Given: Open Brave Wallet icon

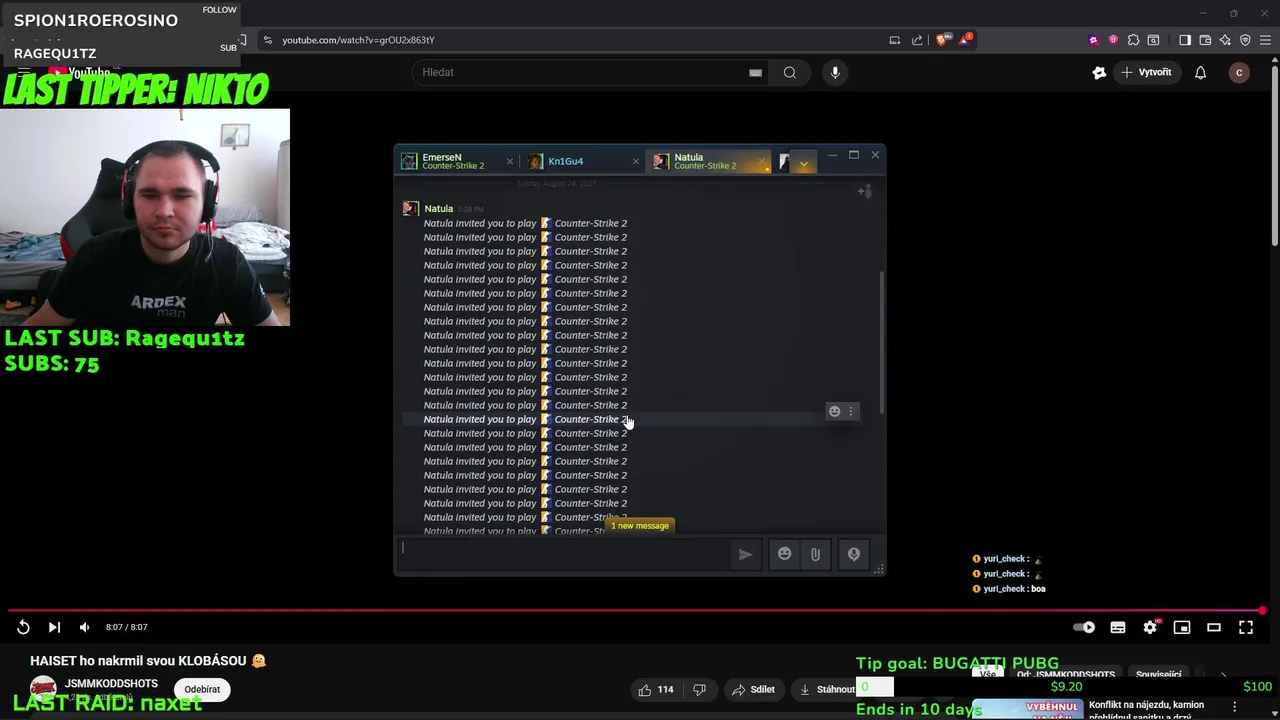Looking at the screenshot, I should (1205, 40).
